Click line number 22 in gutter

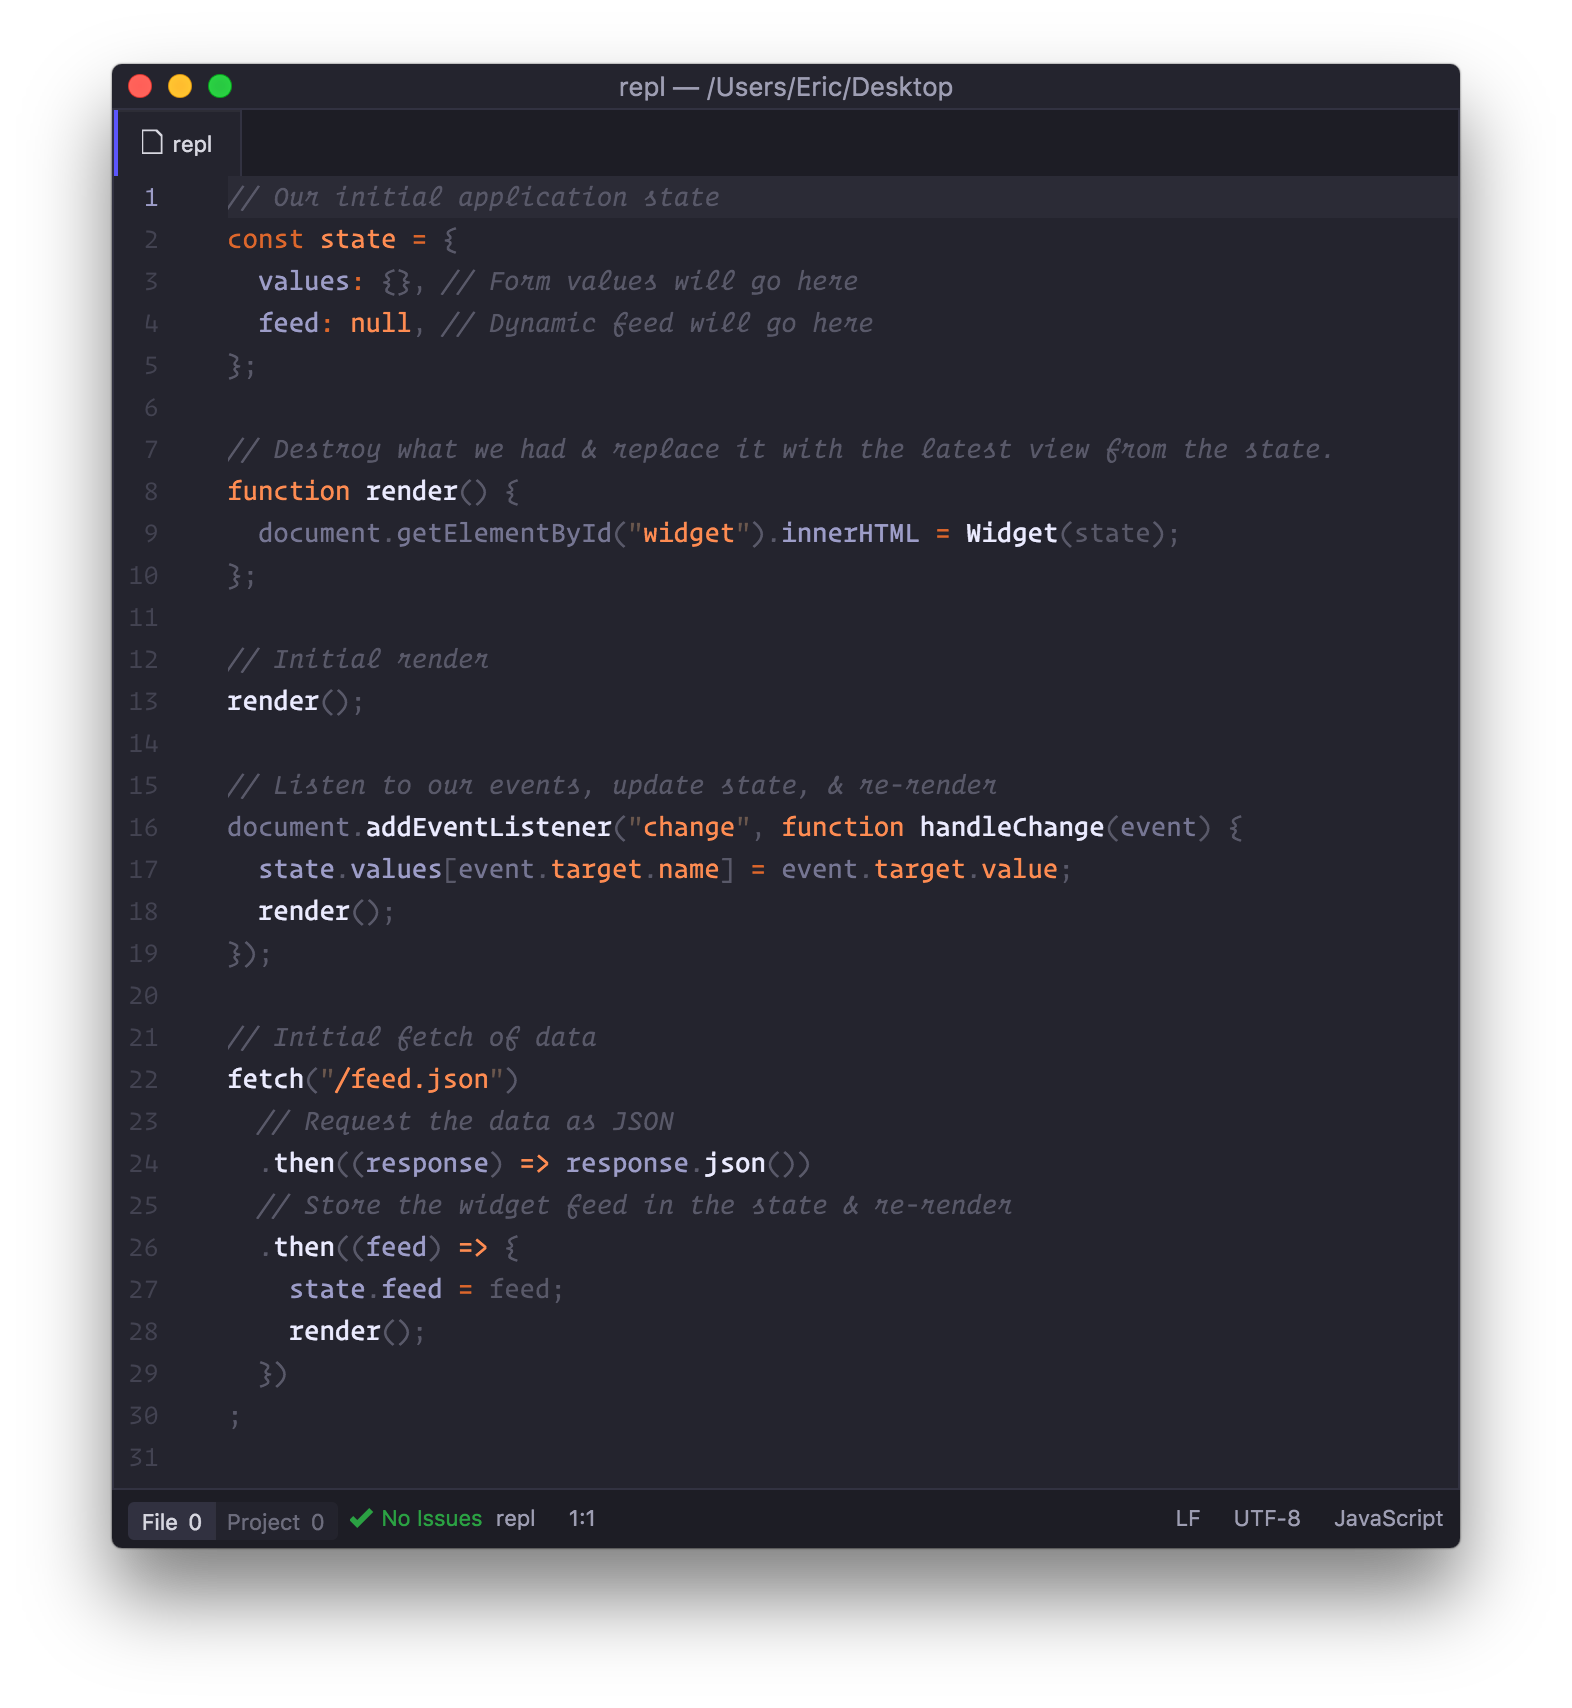tap(143, 1079)
